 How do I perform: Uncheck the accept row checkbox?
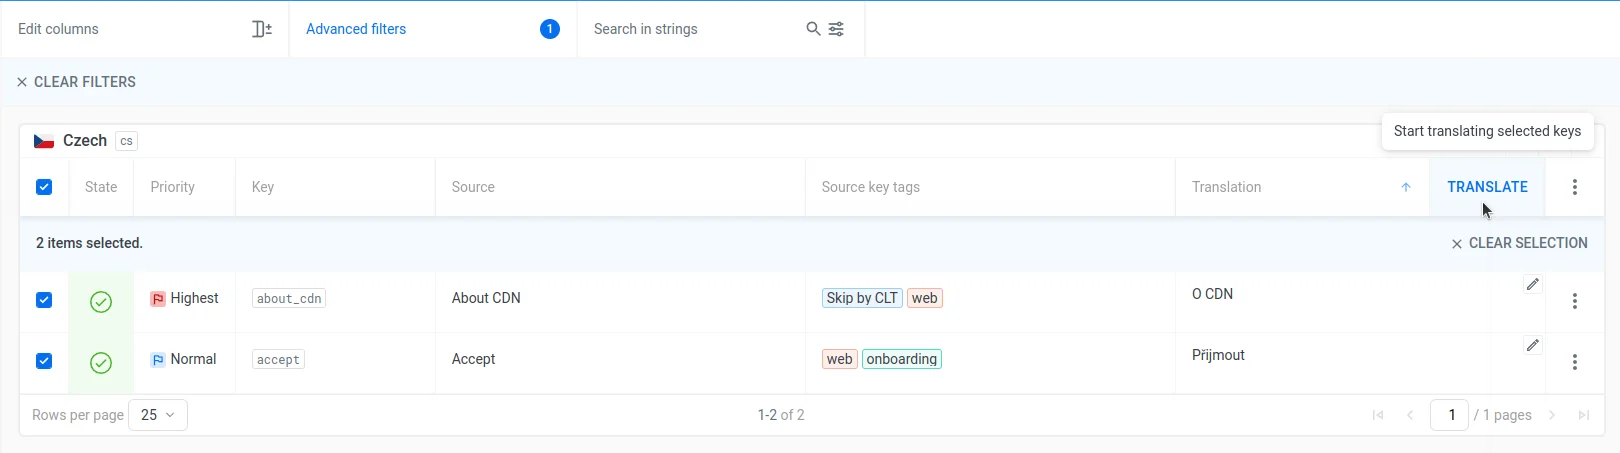click(44, 361)
